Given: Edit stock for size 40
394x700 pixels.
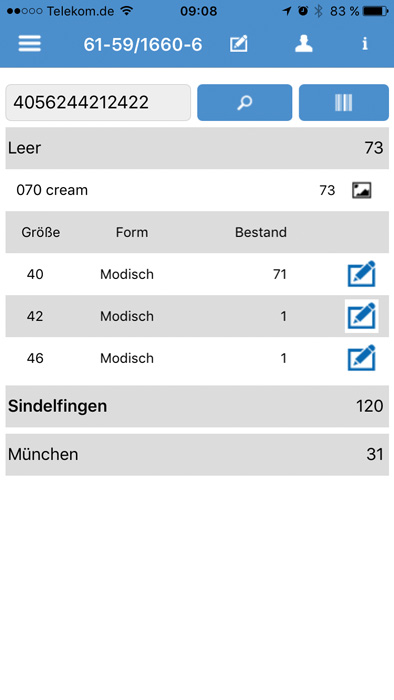Looking at the screenshot, I should tap(361, 274).
